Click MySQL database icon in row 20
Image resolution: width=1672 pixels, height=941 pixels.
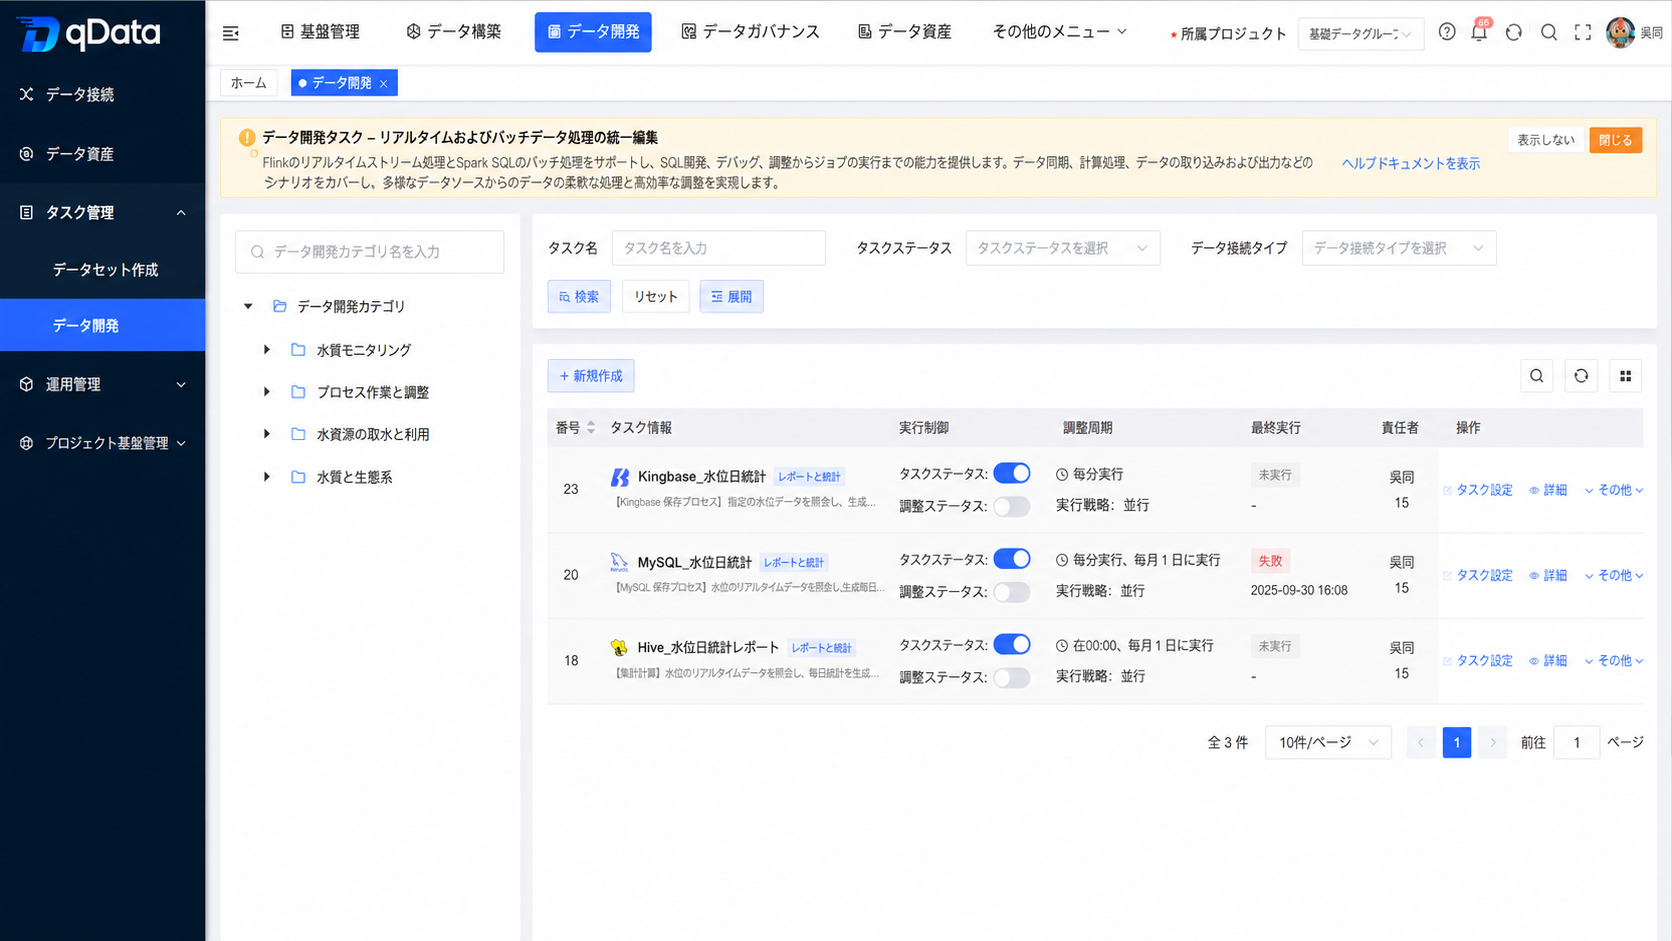pyautogui.click(x=620, y=562)
